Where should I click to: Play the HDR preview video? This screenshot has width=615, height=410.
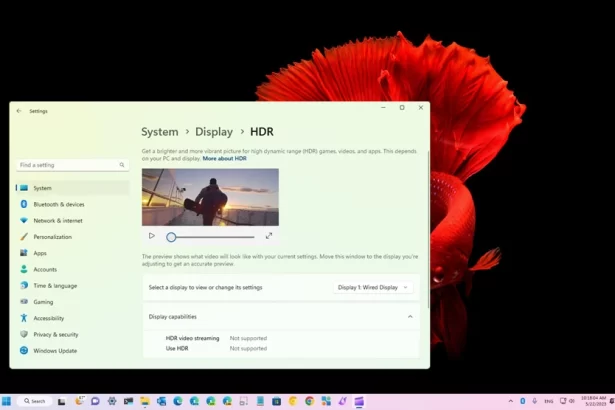pos(152,236)
